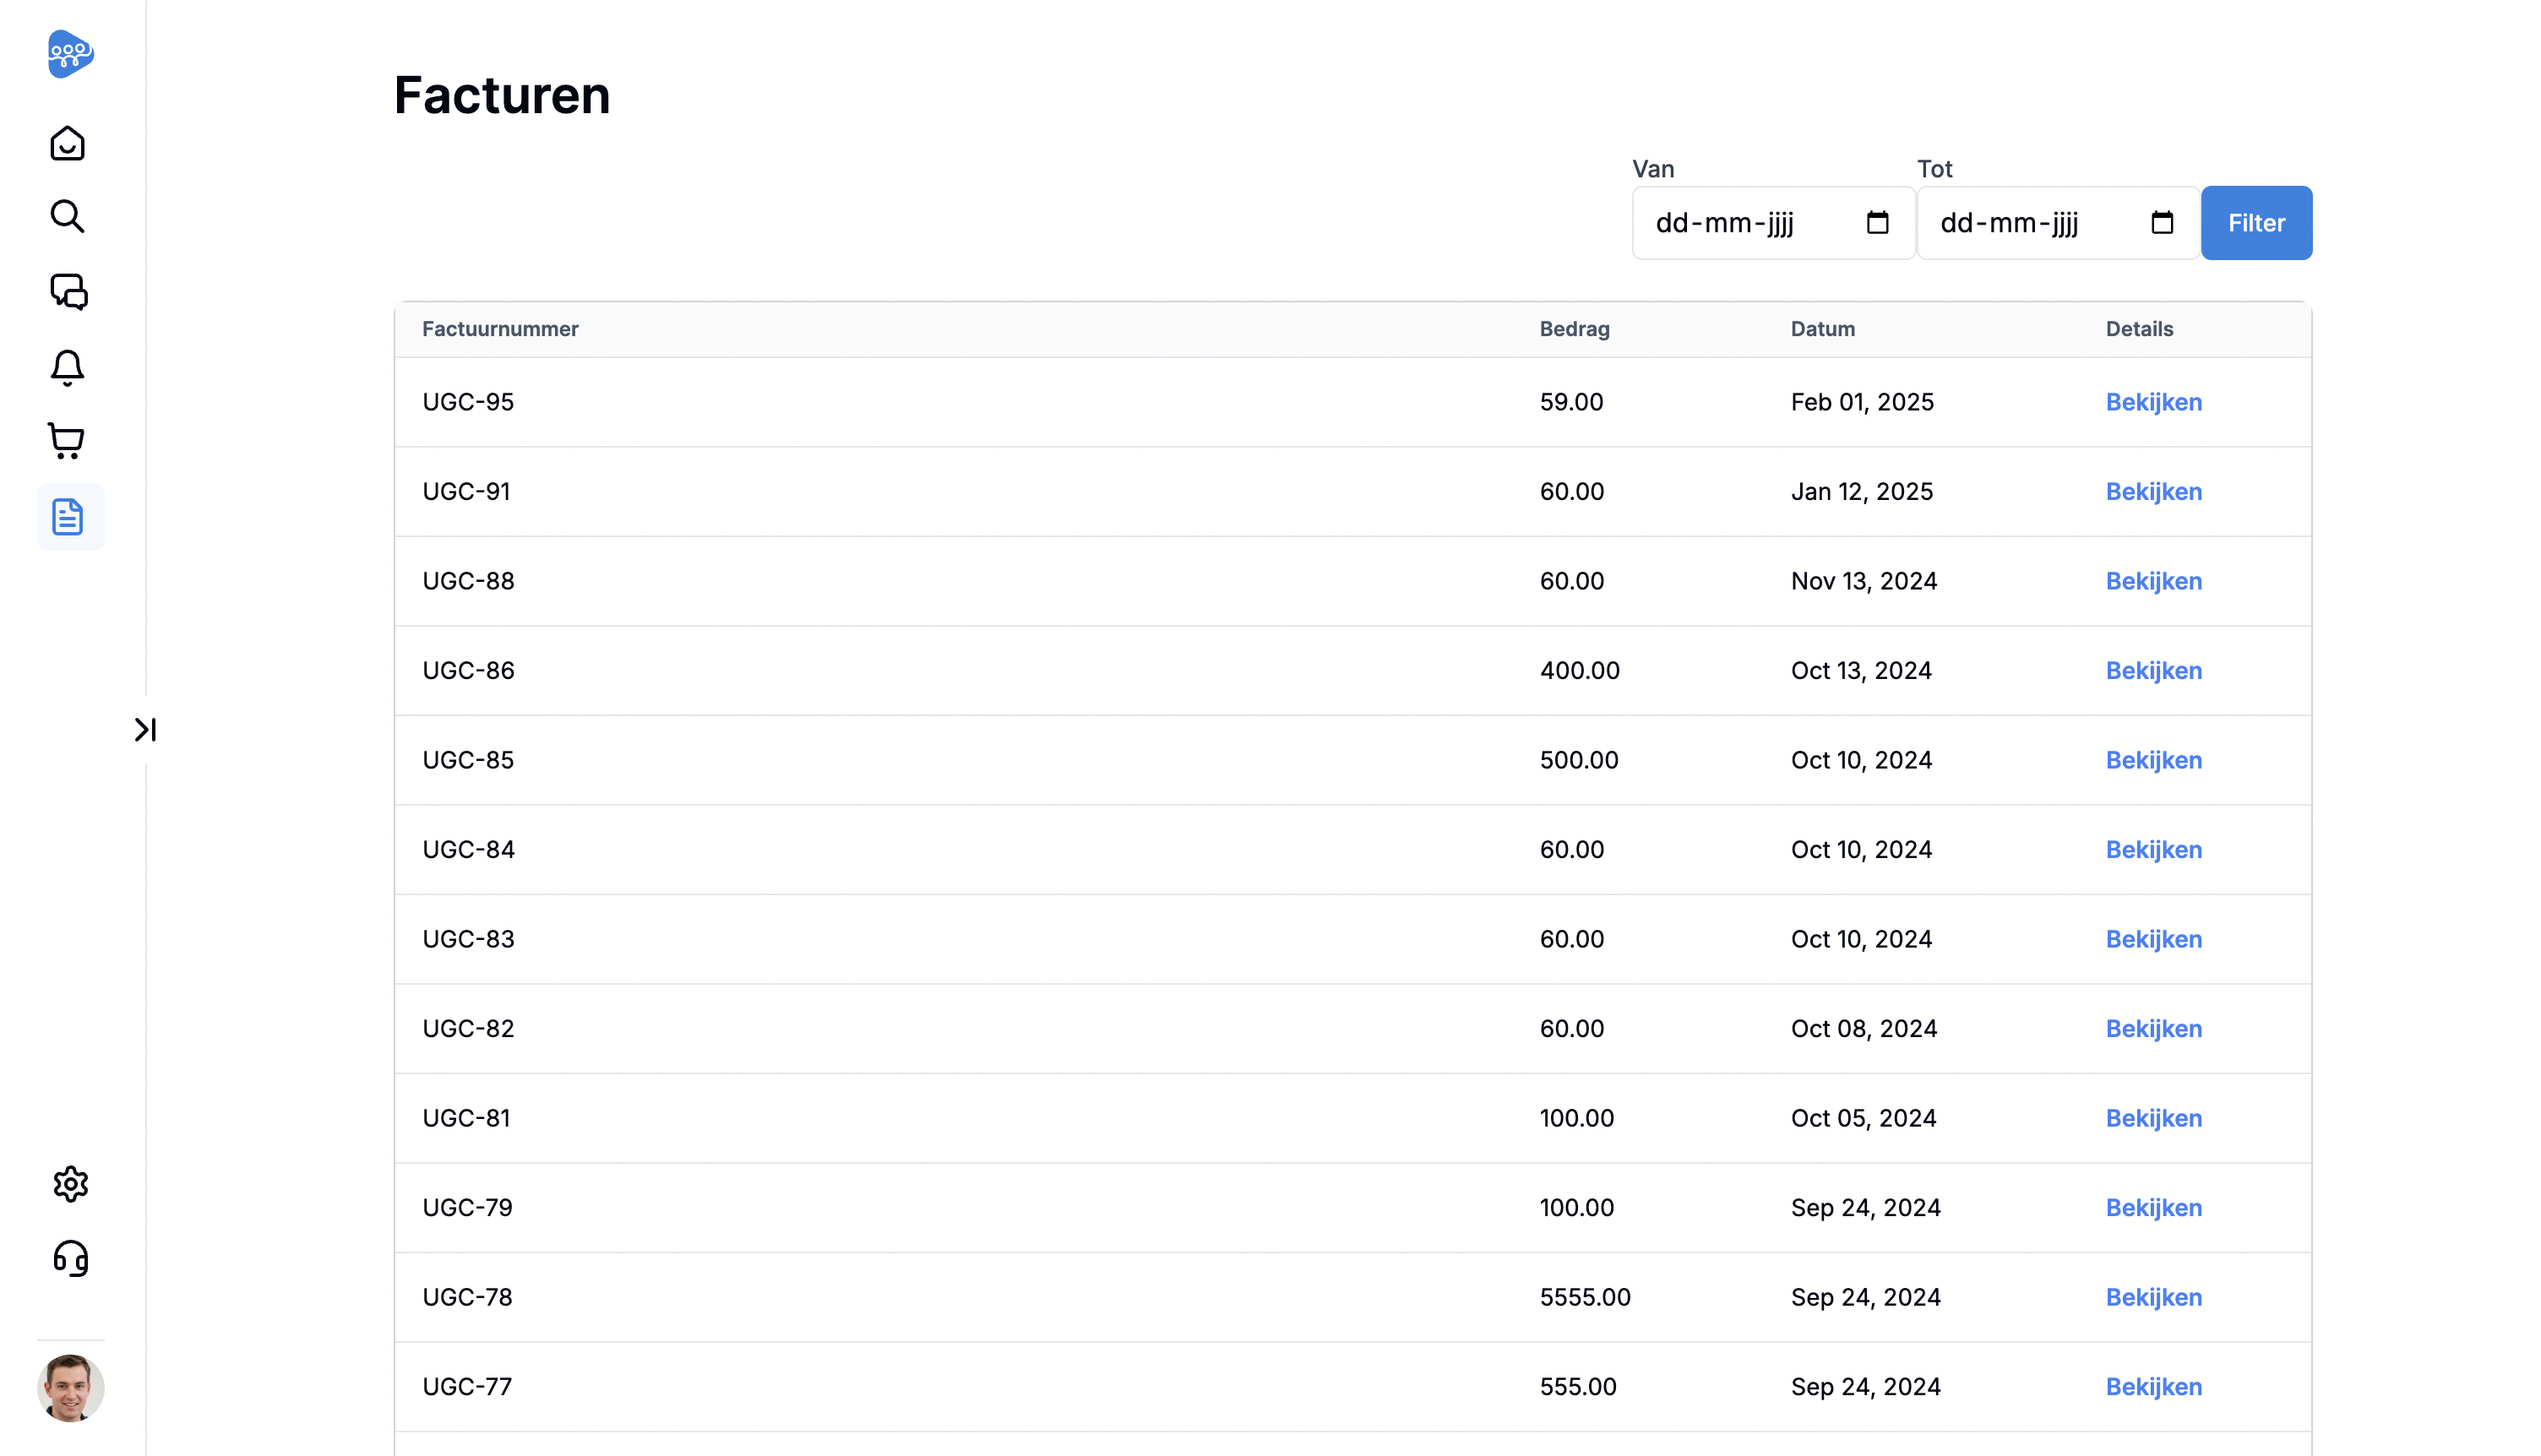Viewport: 2541px width, 1456px height.
Task: Select invoice number UGC-88
Action: coord(468,581)
